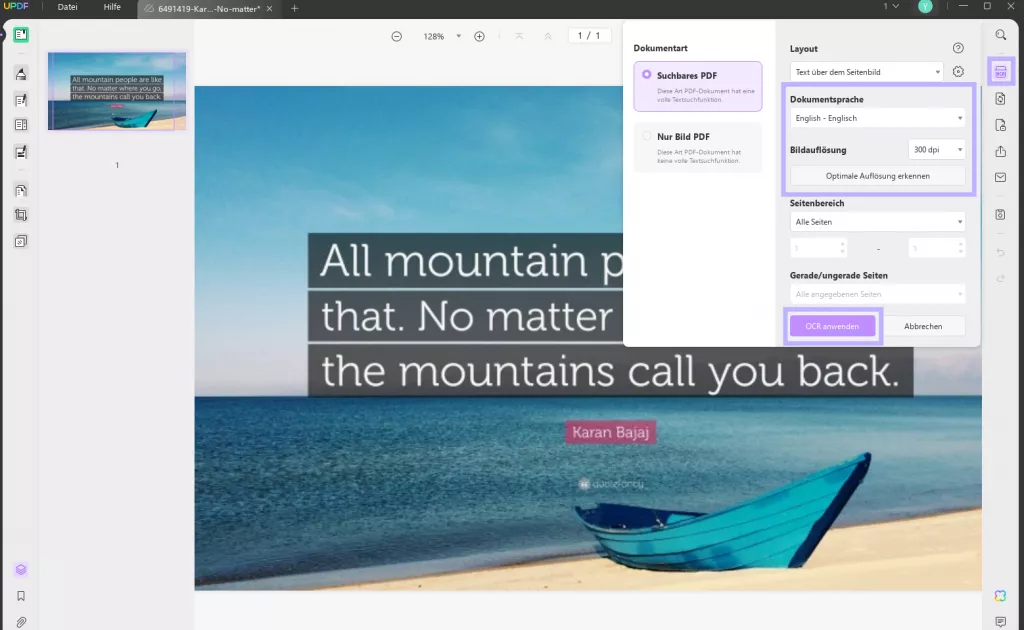Open Layout help question mark icon
This screenshot has height=630, width=1024.
click(x=958, y=48)
